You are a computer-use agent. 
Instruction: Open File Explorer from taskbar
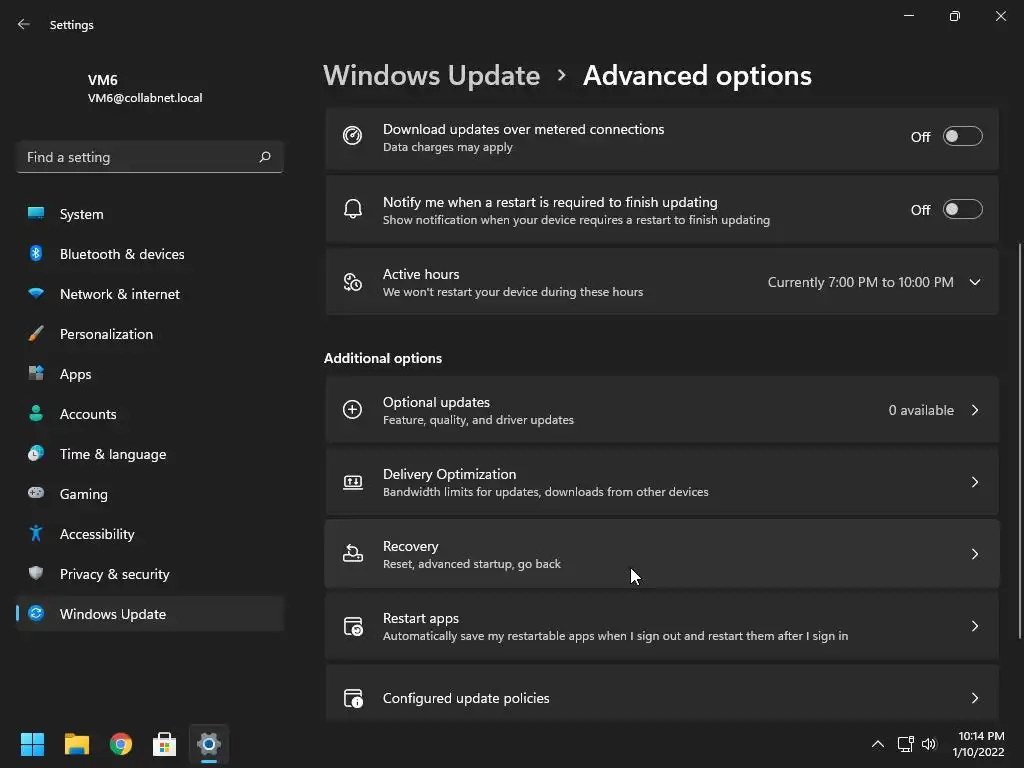[76, 744]
